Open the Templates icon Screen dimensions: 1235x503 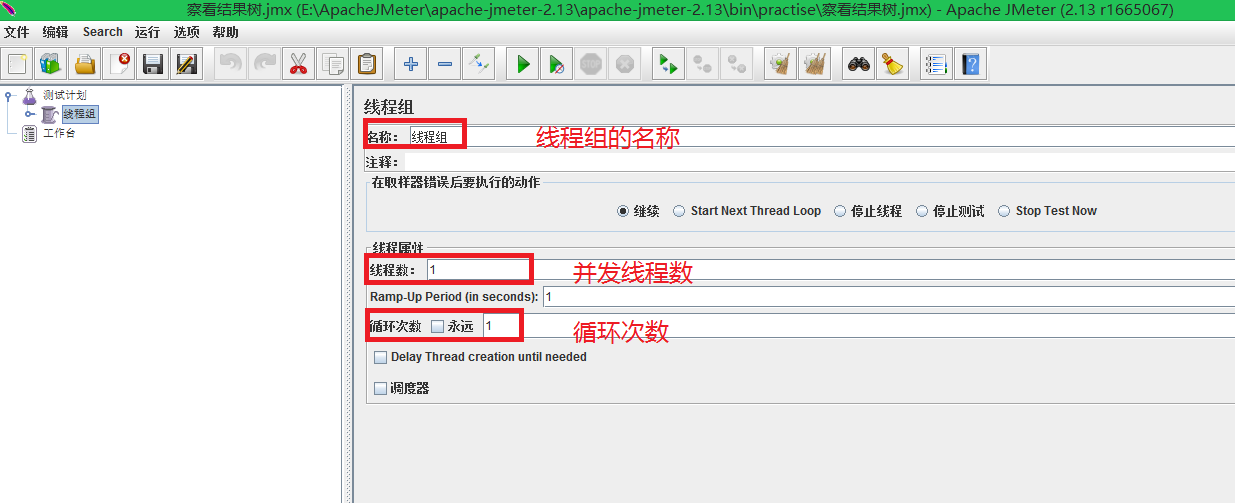(x=51, y=65)
